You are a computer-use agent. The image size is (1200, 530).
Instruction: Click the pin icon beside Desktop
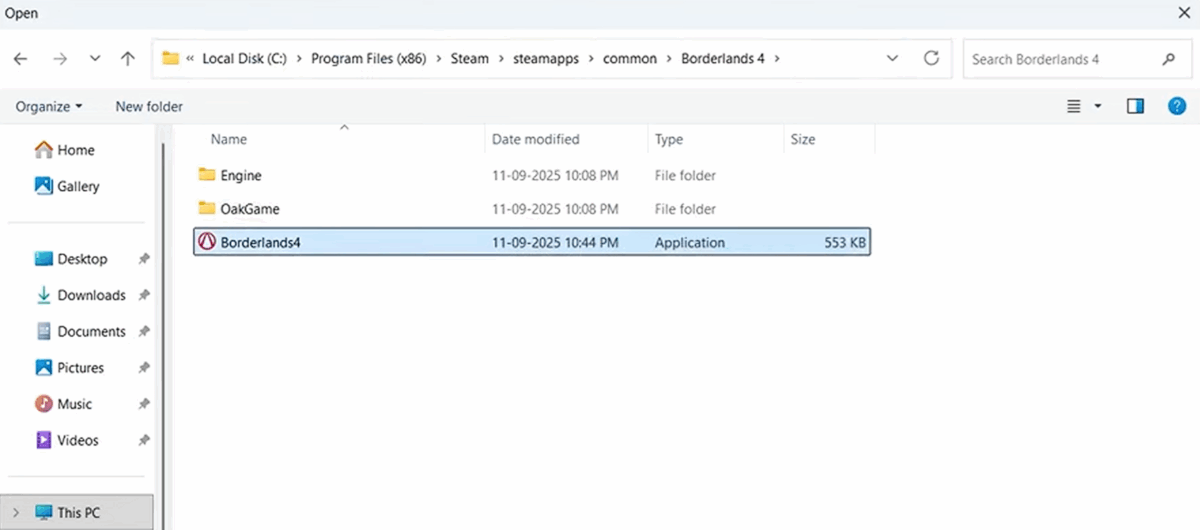(x=144, y=259)
